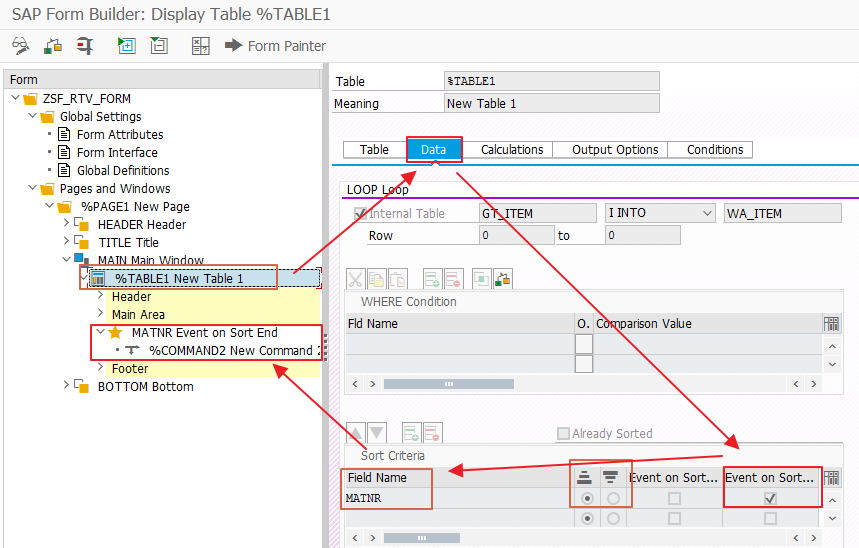The height and width of the screenshot is (548, 859).
Task: Collapse Pages and Windows folder
Action: click(32, 188)
